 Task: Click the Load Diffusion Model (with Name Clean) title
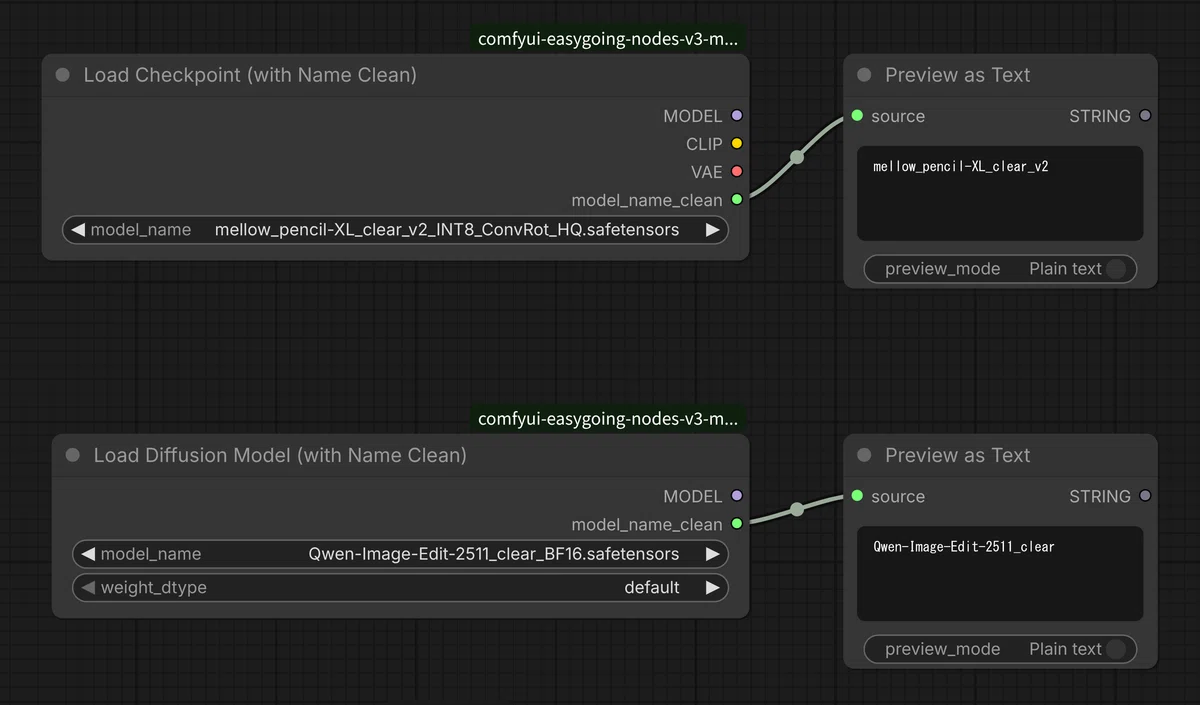coord(280,455)
